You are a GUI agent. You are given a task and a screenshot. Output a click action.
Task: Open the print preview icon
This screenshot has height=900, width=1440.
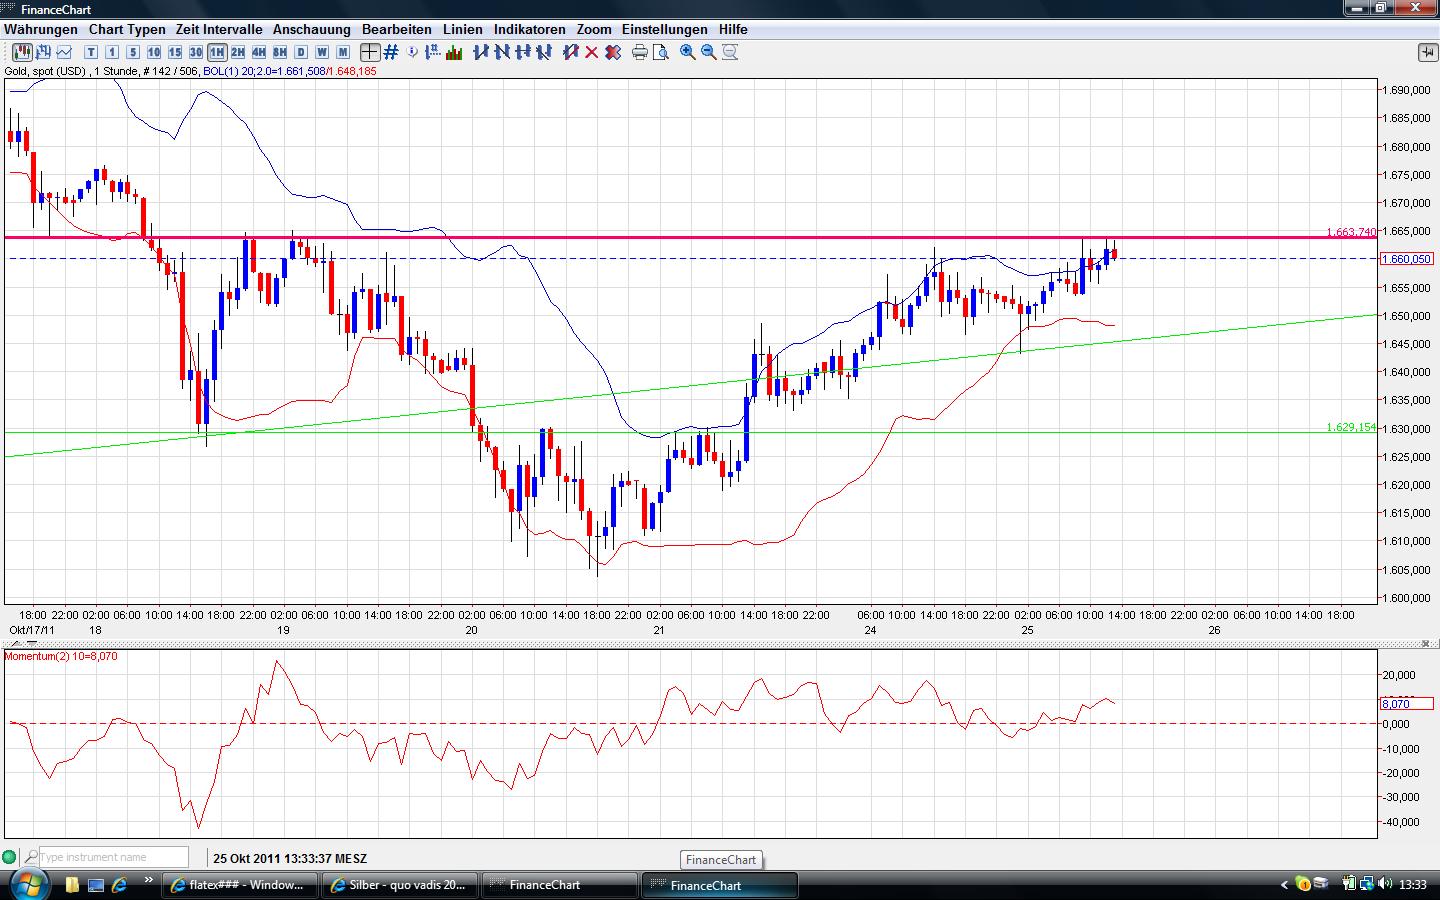point(660,52)
